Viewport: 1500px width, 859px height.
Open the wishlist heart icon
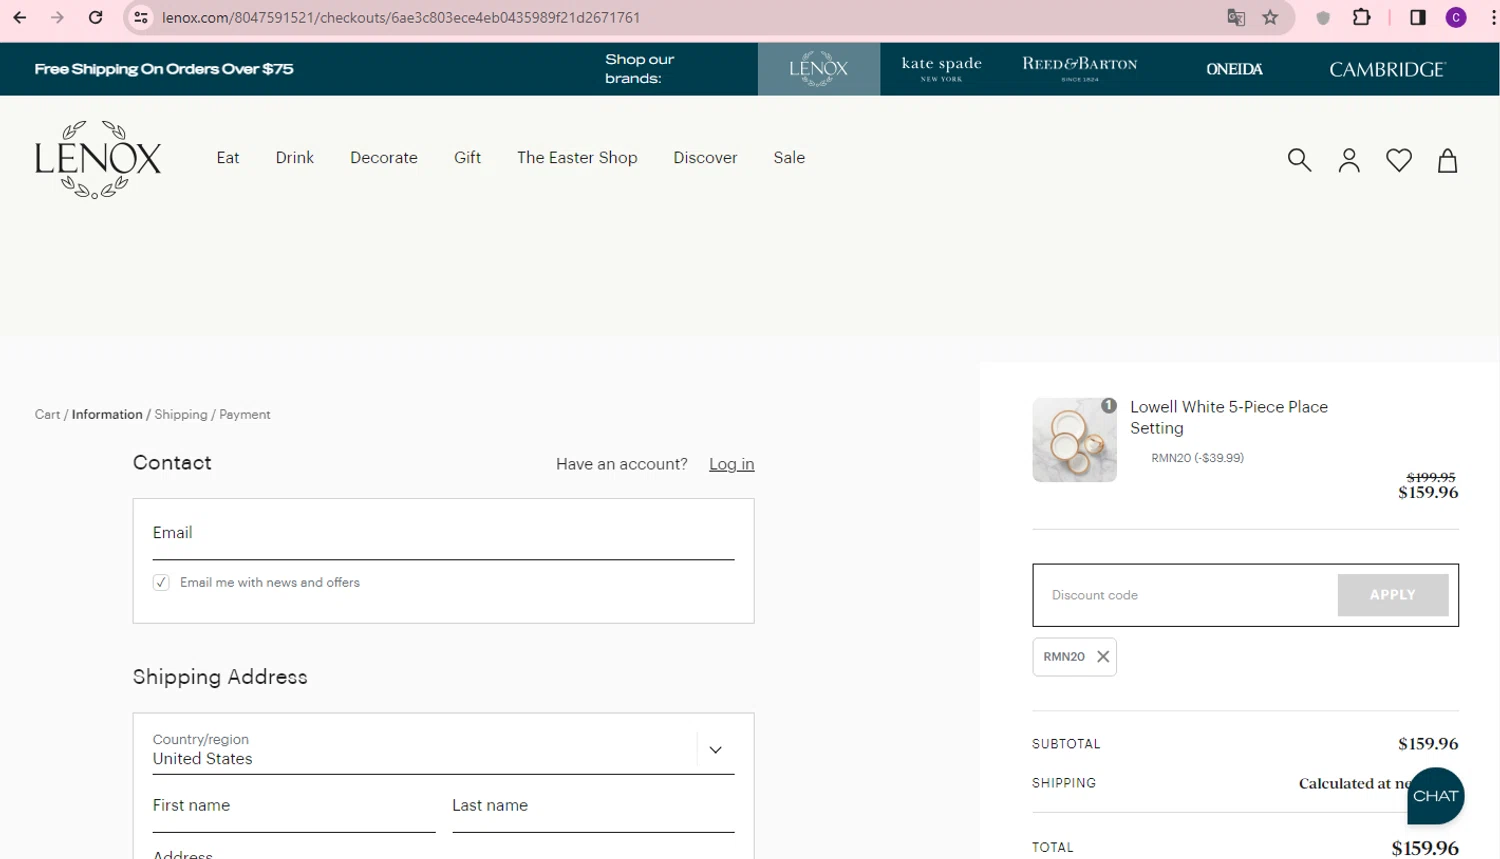click(1399, 160)
